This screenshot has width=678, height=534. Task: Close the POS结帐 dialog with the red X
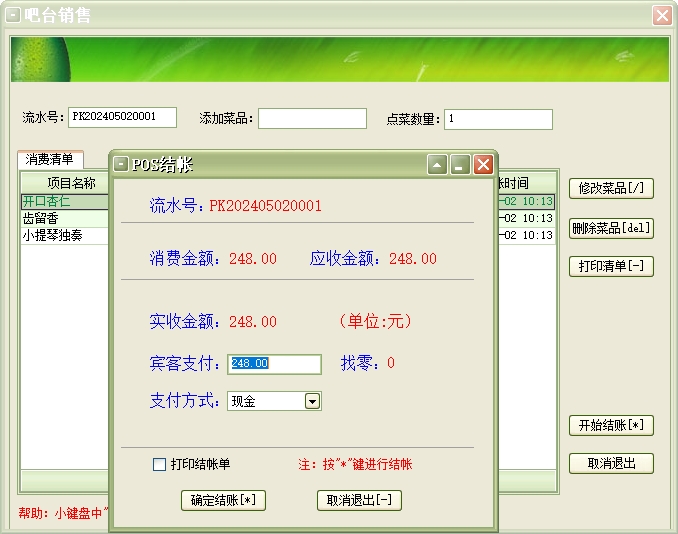(x=483, y=165)
